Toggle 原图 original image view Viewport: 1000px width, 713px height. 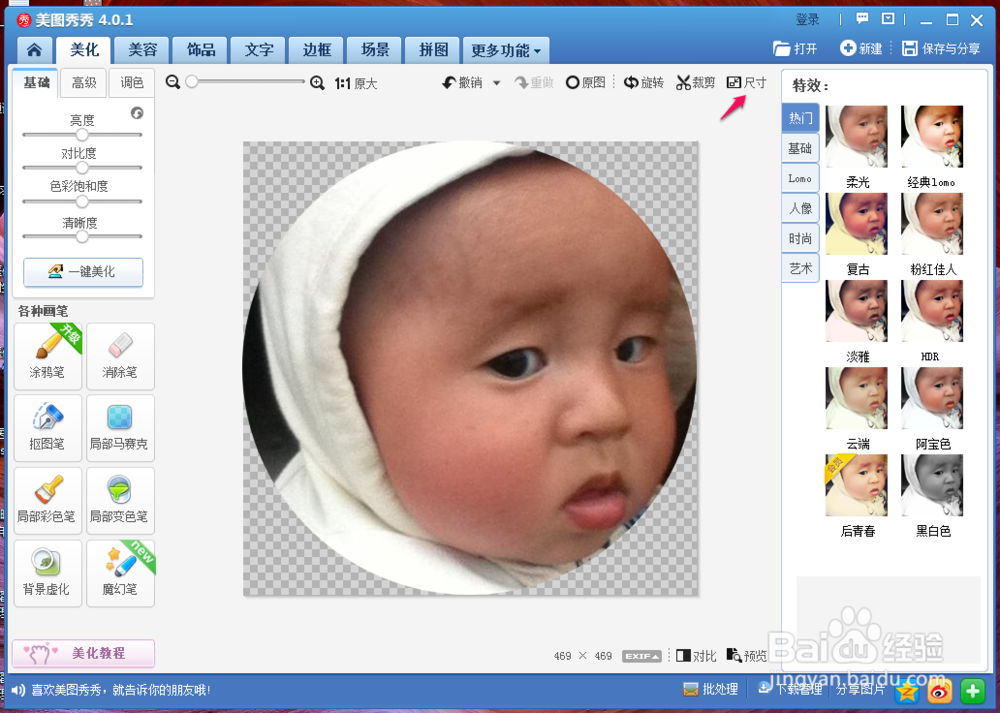coord(586,82)
